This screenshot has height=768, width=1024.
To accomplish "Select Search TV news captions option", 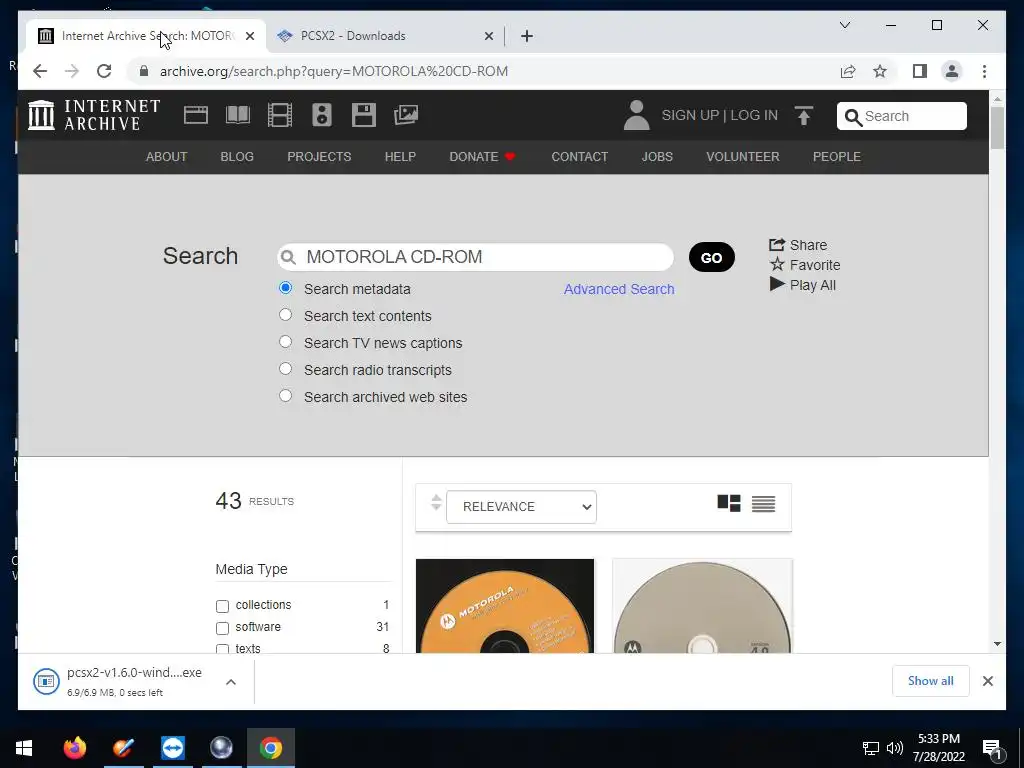I will 285,342.
